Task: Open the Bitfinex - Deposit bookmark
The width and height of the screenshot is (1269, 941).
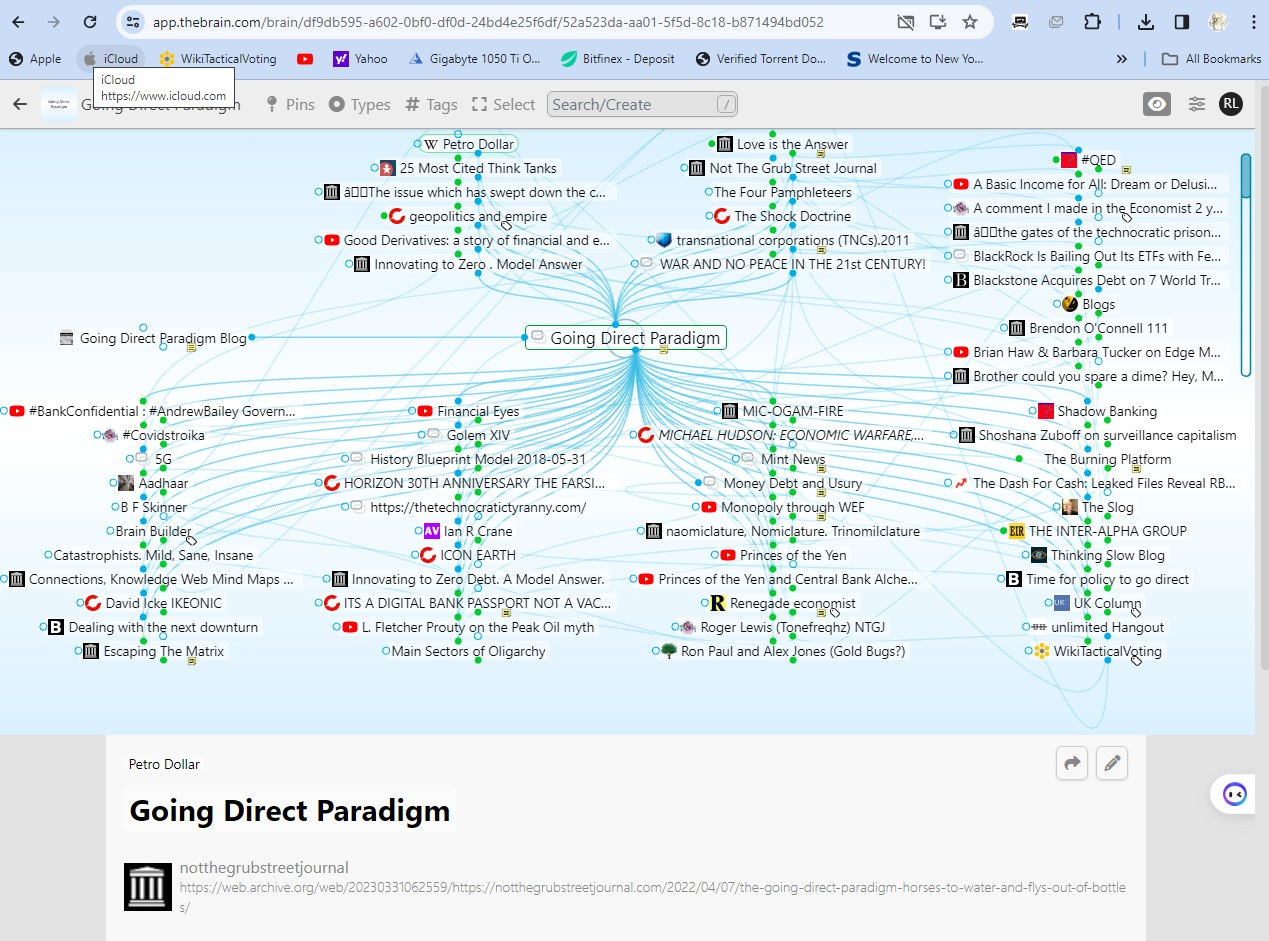Action: (x=618, y=59)
